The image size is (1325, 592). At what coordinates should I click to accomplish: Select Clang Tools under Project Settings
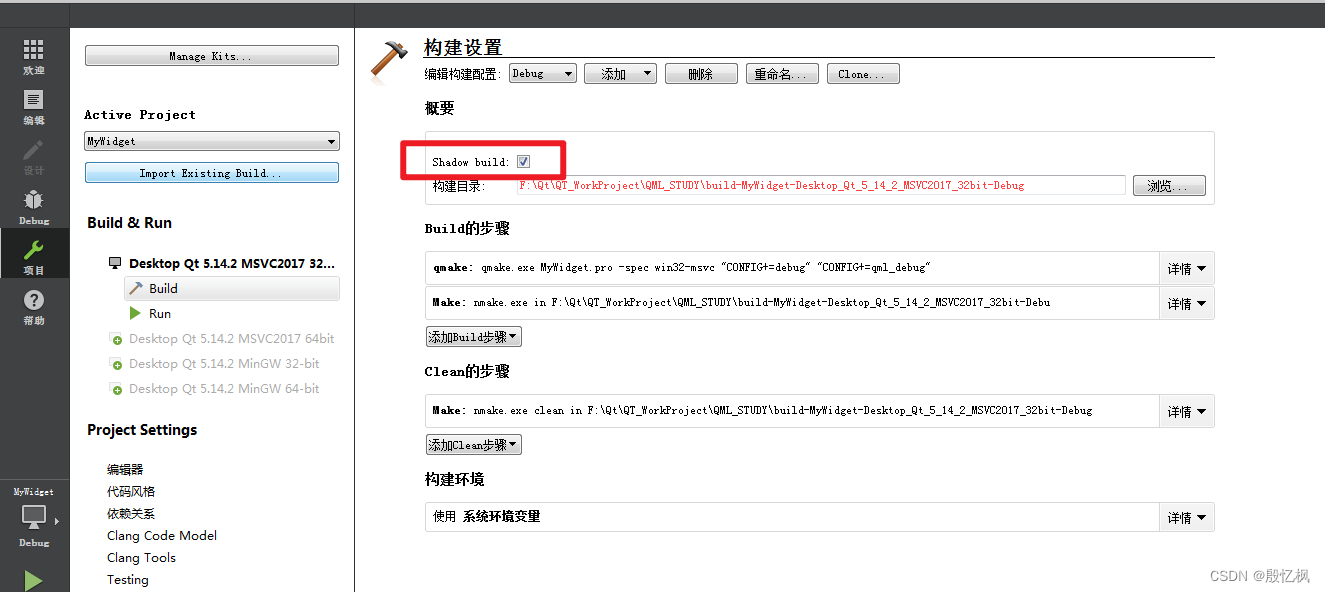[x=141, y=557]
